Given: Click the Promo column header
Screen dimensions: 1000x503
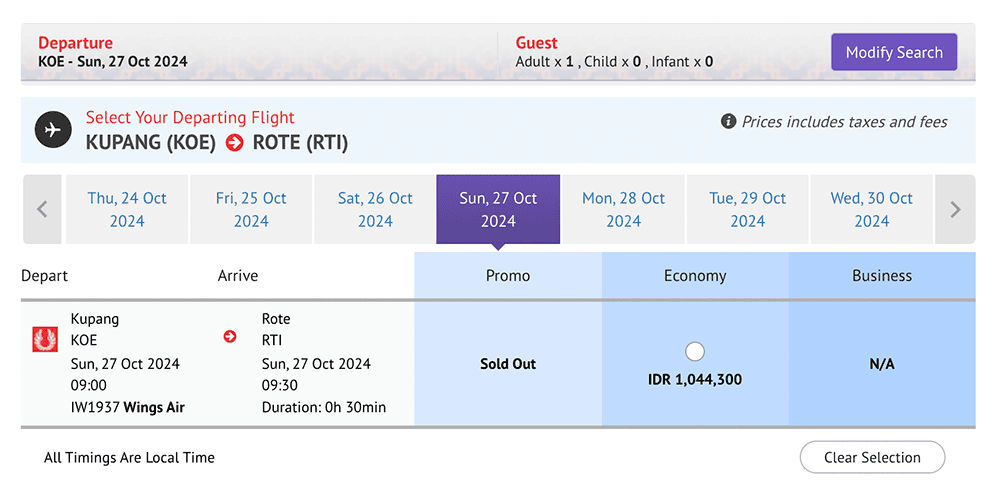Looking at the screenshot, I should tap(508, 275).
